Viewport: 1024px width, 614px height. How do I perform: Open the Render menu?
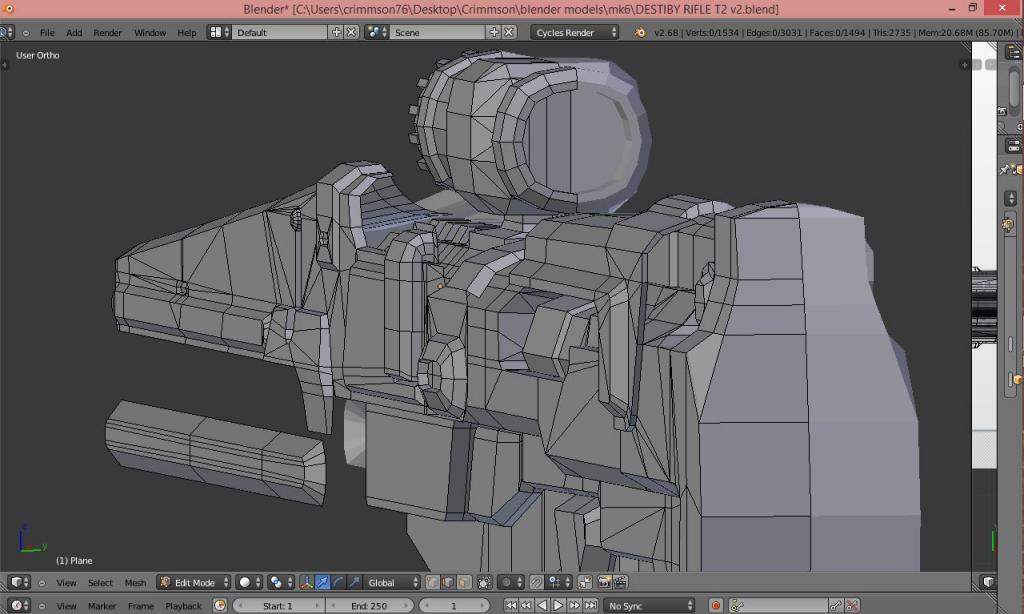coord(107,32)
